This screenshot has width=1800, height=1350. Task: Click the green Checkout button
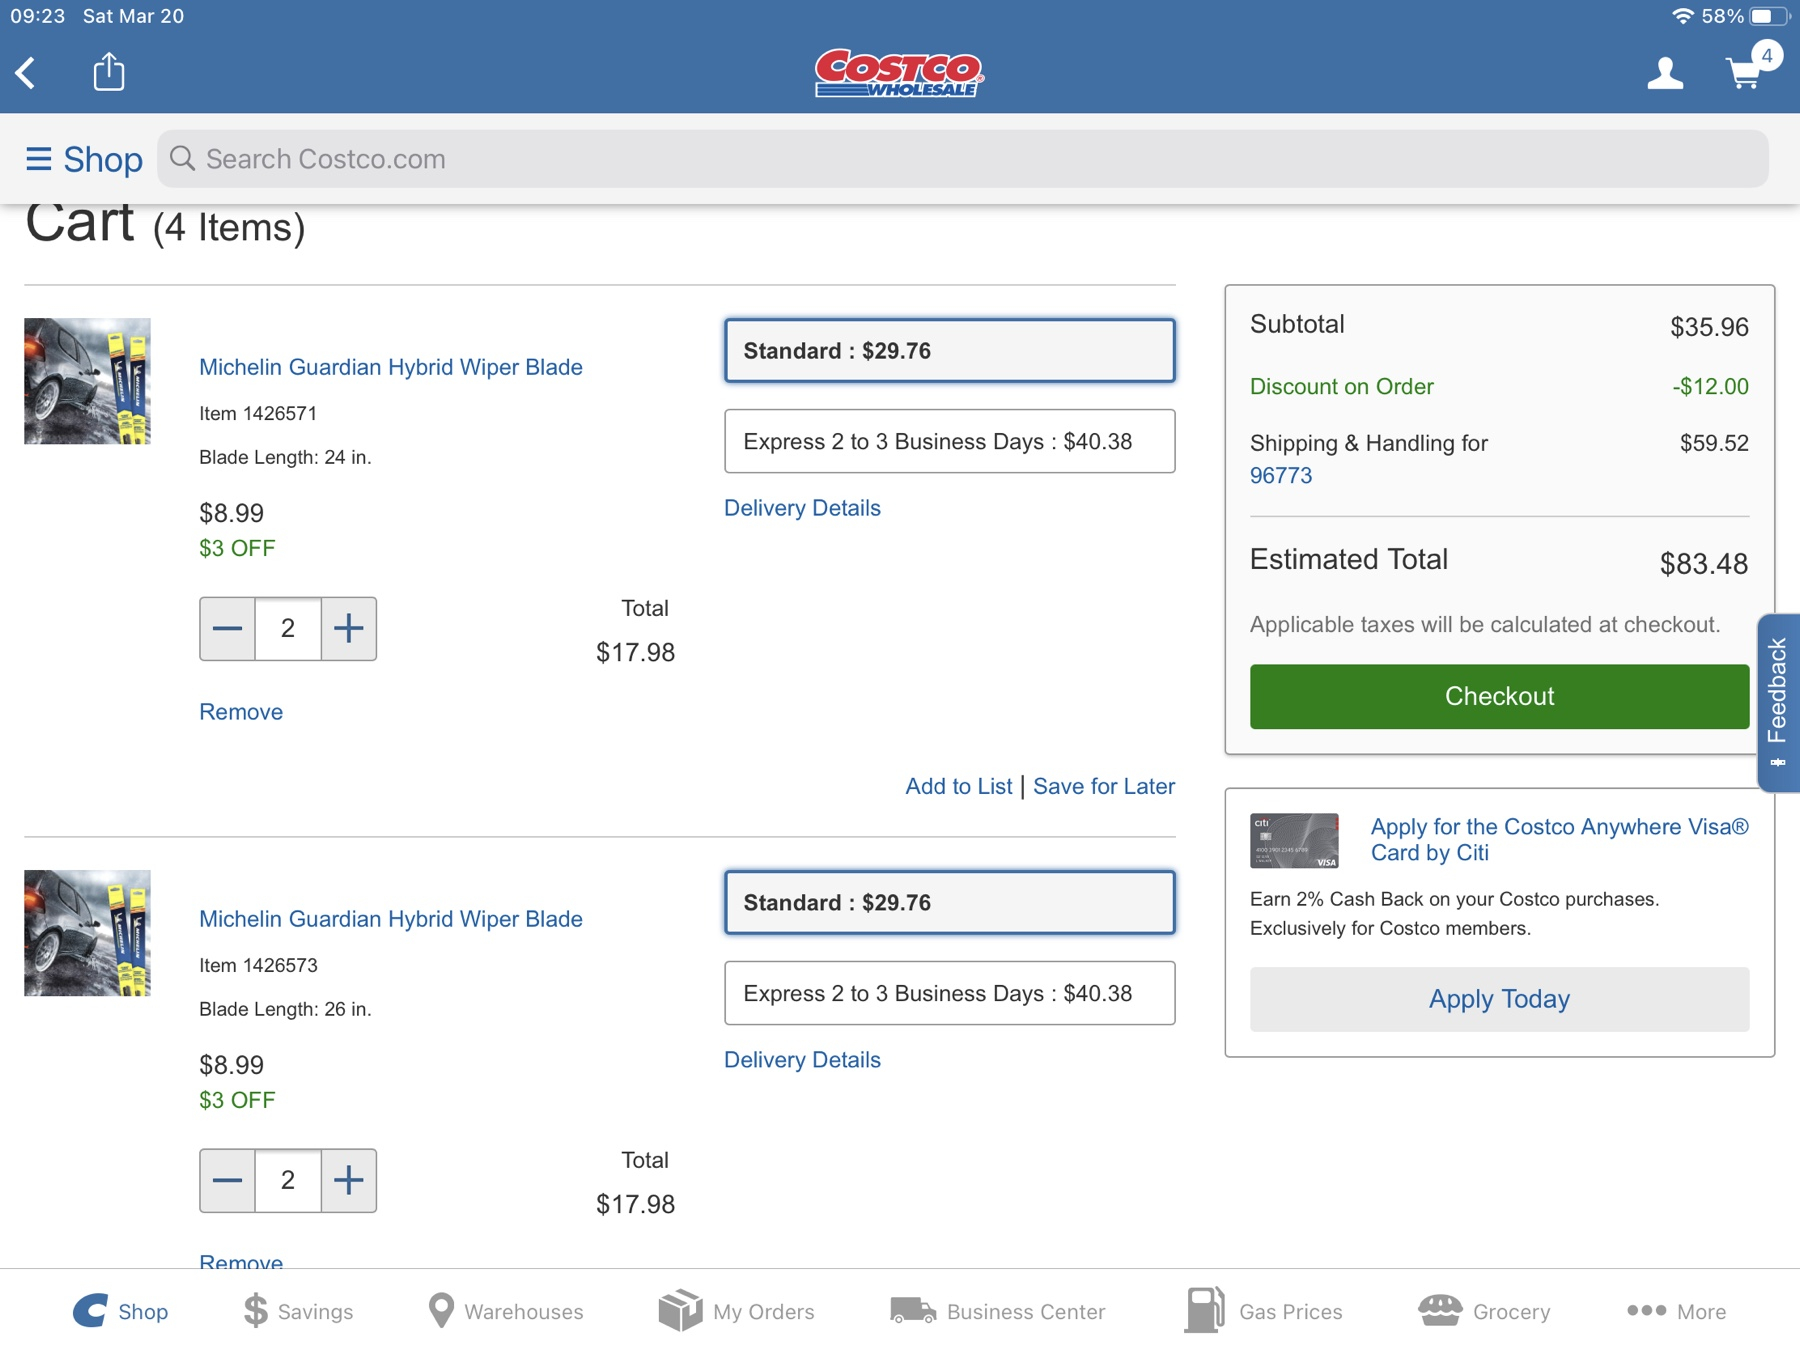tap(1499, 696)
